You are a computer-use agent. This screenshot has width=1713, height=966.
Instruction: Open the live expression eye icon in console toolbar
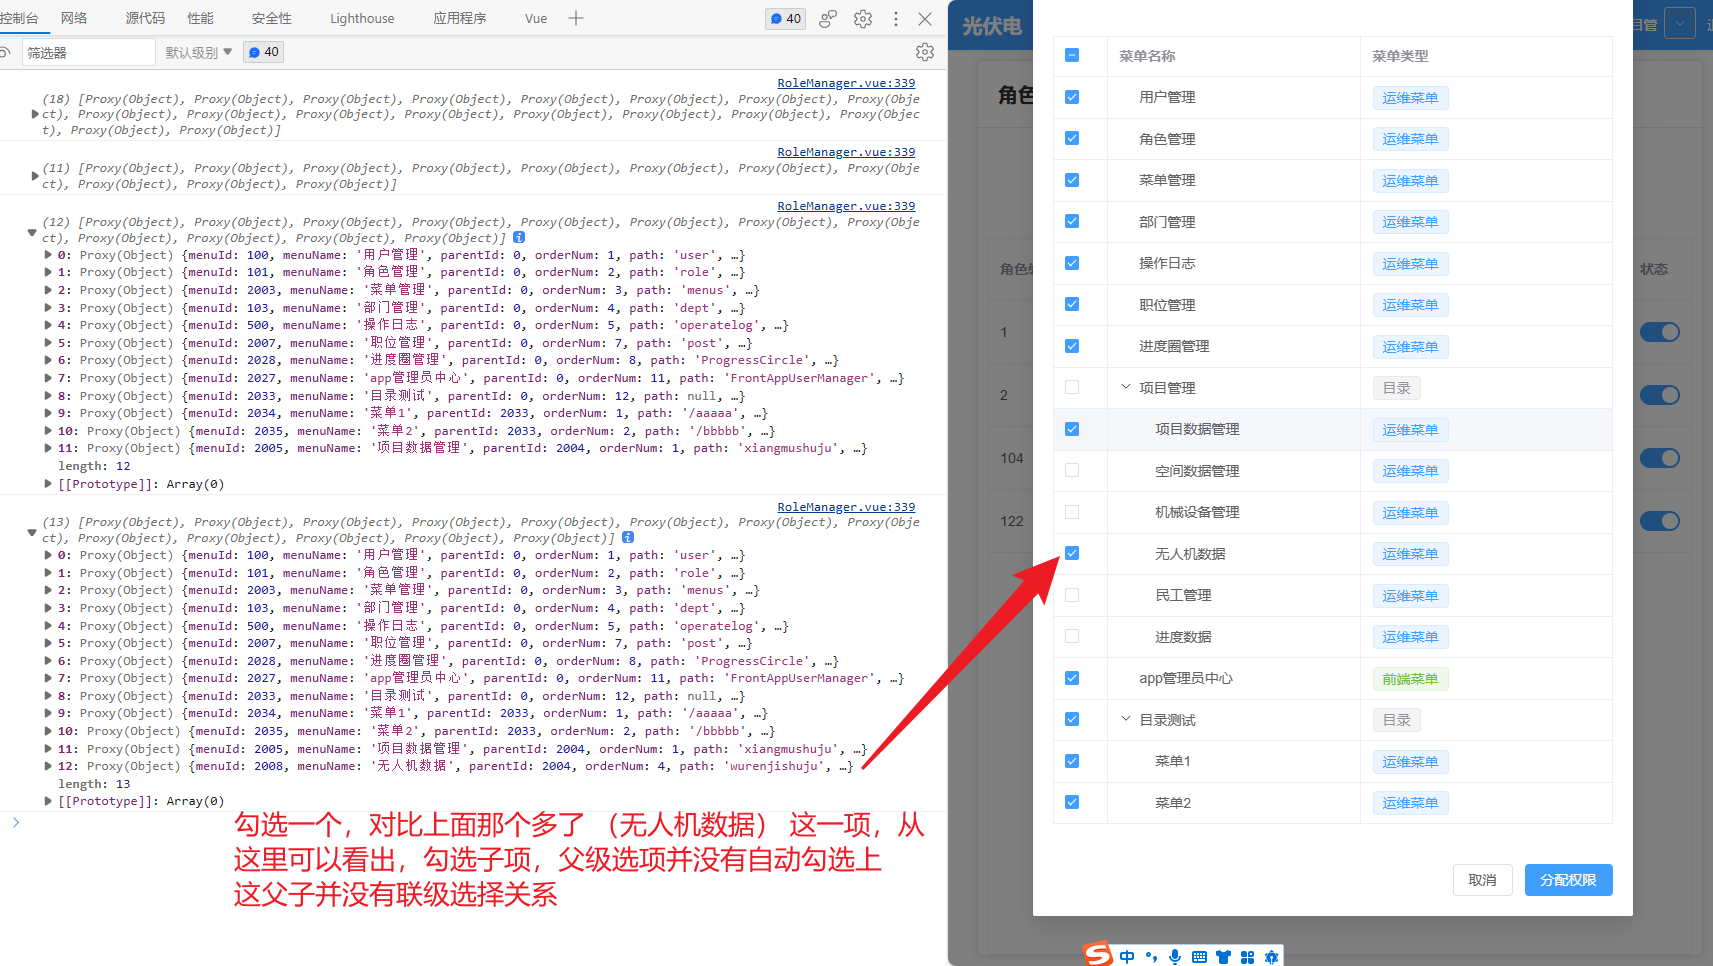click(x=6, y=52)
